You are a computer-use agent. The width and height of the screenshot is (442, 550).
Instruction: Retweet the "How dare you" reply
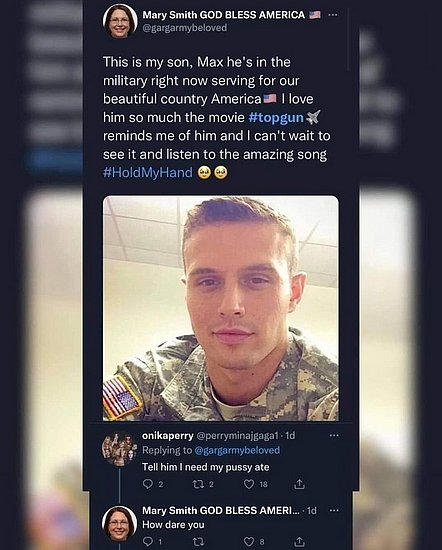[198, 542]
